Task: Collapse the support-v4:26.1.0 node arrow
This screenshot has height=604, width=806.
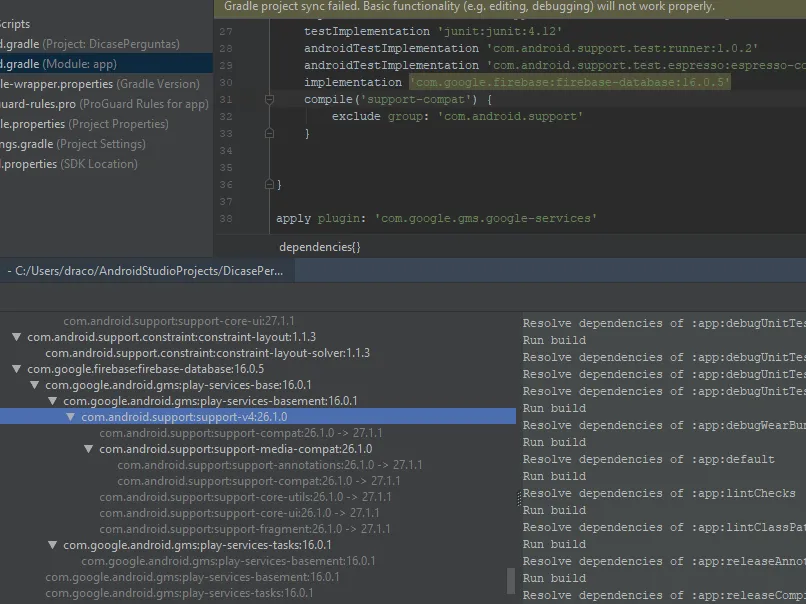Action: tap(70, 417)
